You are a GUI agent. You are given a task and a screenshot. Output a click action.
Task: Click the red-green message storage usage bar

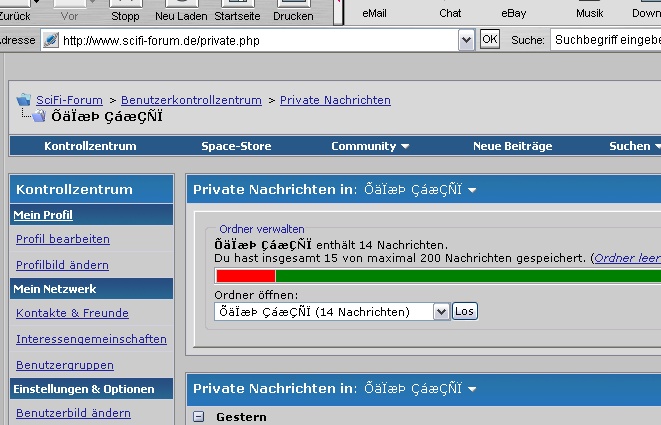tap(437, 275)
